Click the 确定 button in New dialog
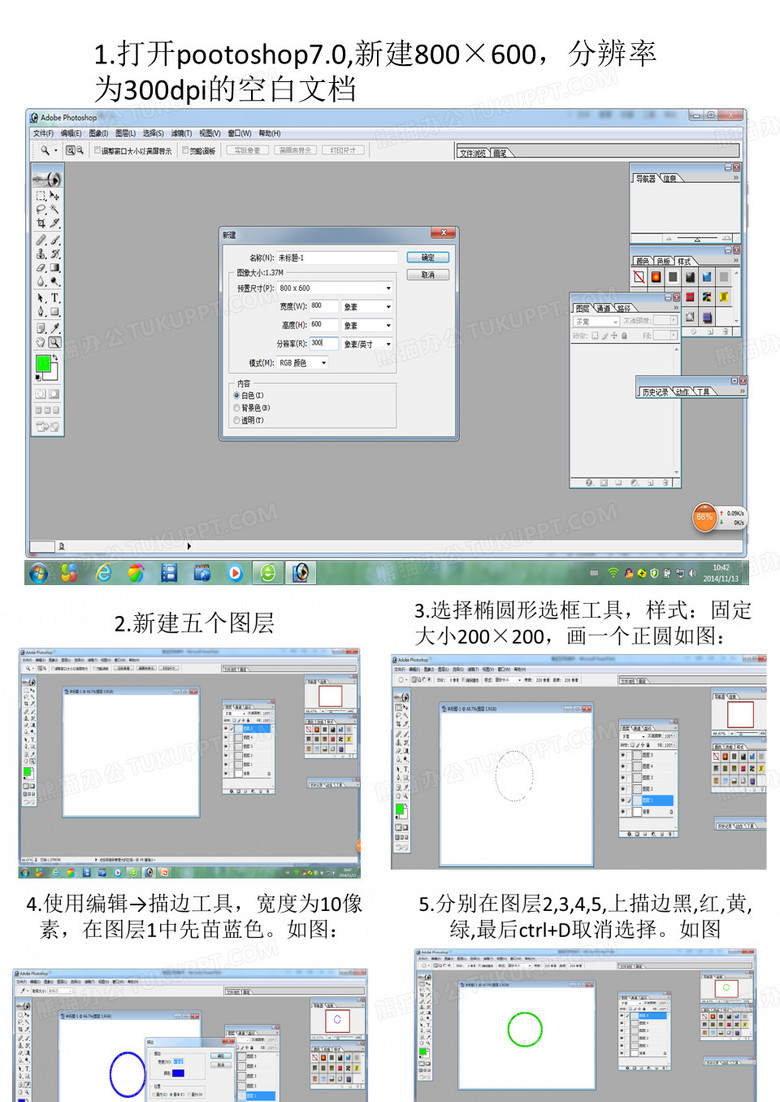The image size is (780, 1102). click(428, 257)
